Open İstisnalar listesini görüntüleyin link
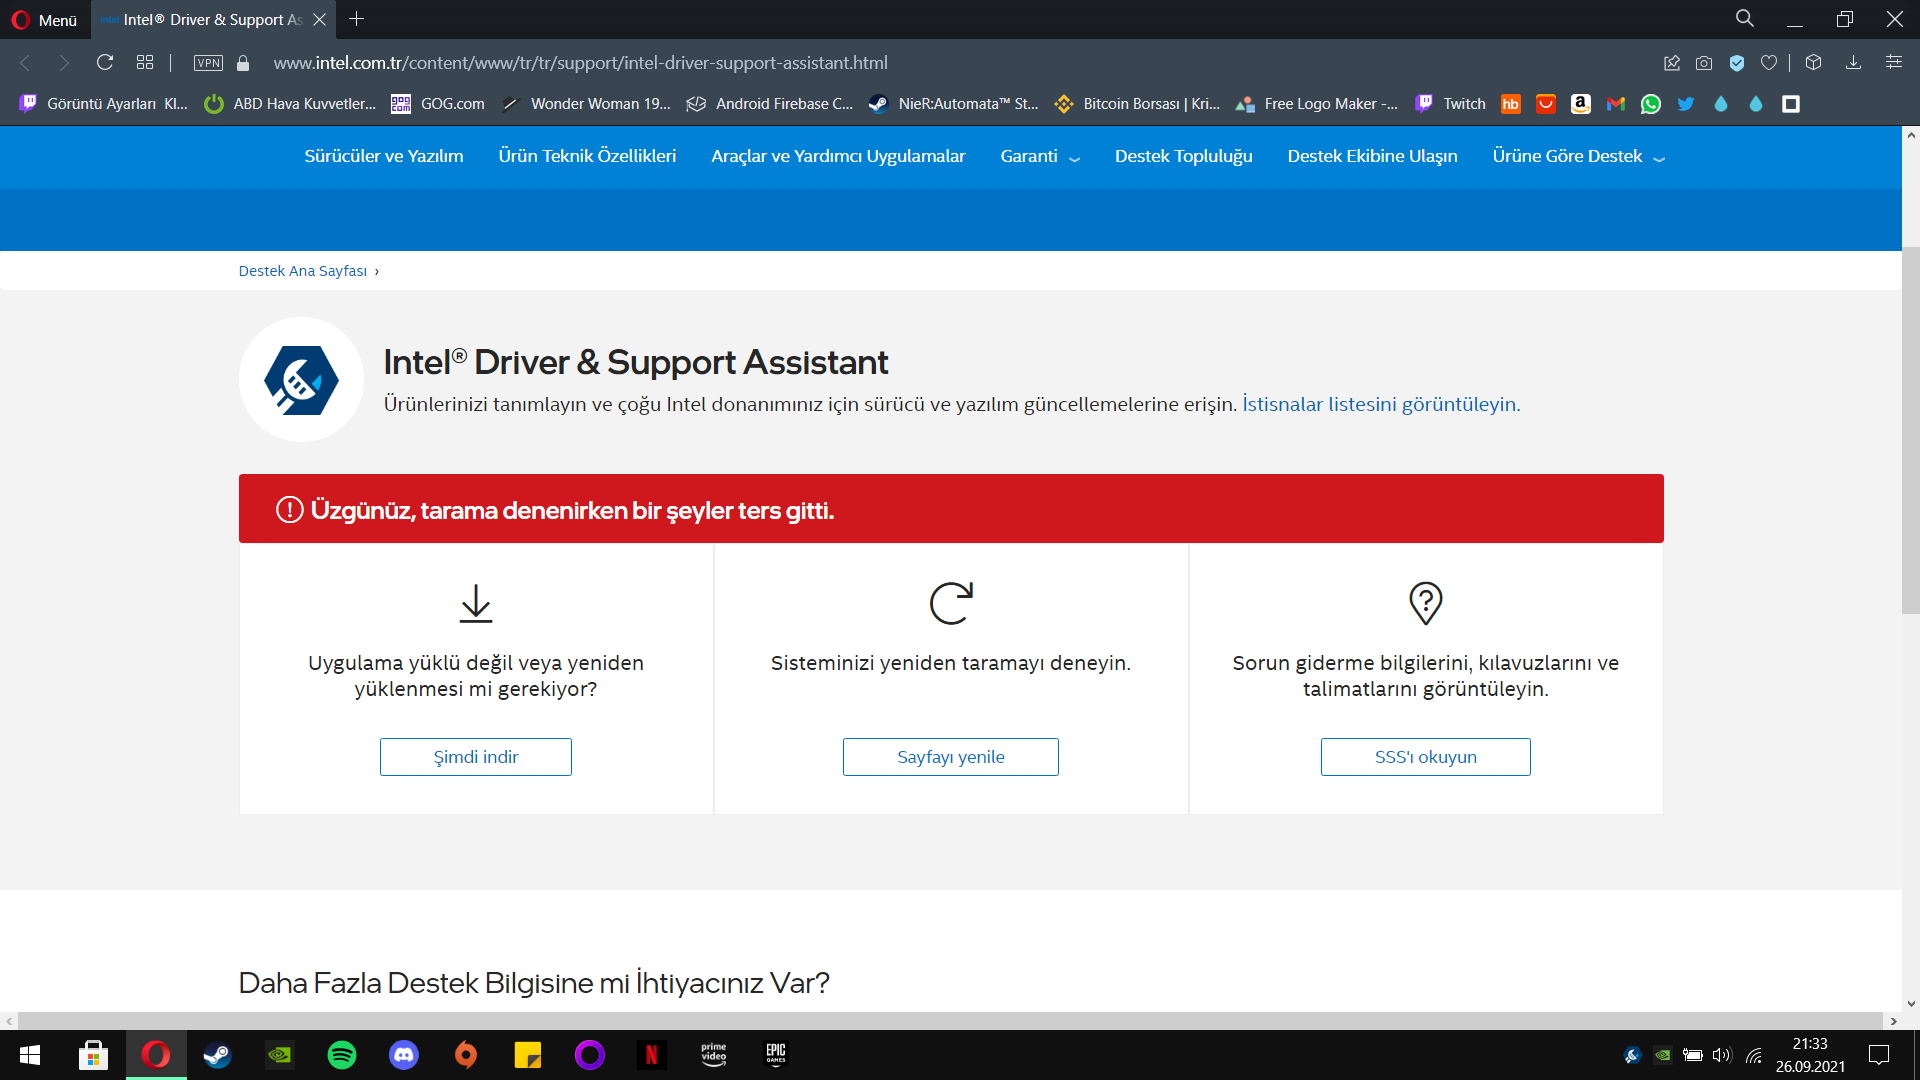This screenshot has width=1920, height=1080. (x=1381, y=405)
